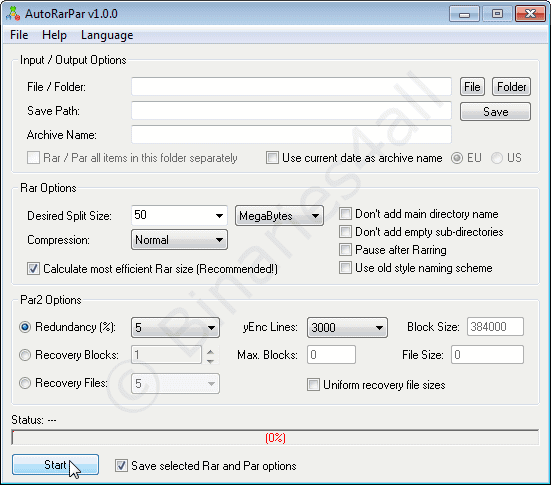
Task: Select the Recovery Files radio button
Action: click(x=25, y=383)
